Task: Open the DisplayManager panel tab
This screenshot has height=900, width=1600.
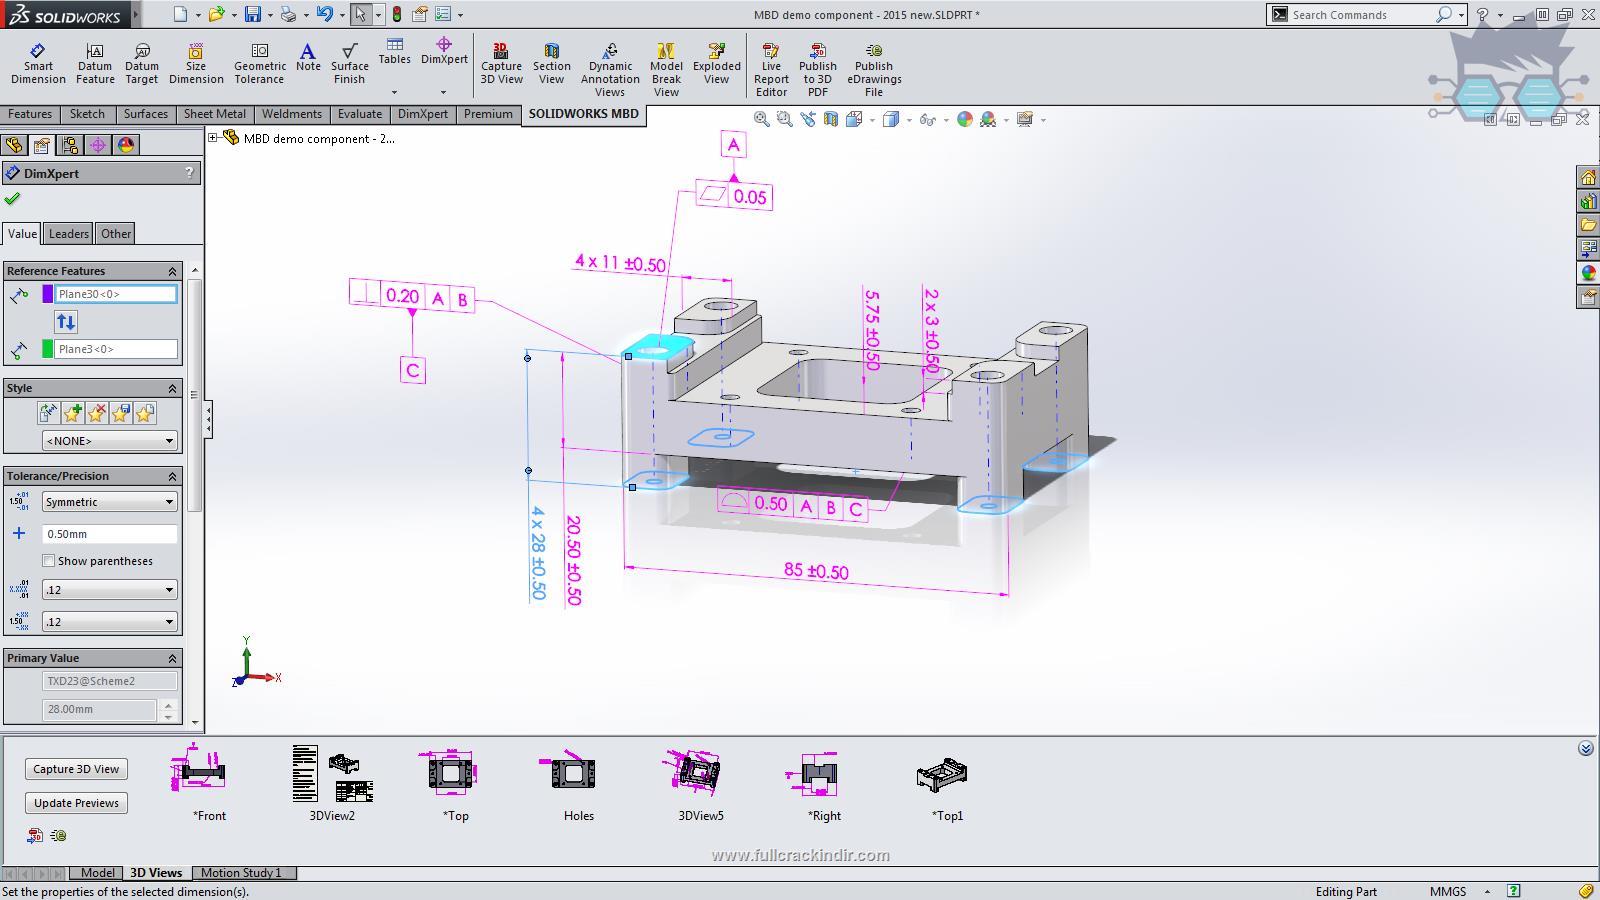Action: [x=126, y=145]
